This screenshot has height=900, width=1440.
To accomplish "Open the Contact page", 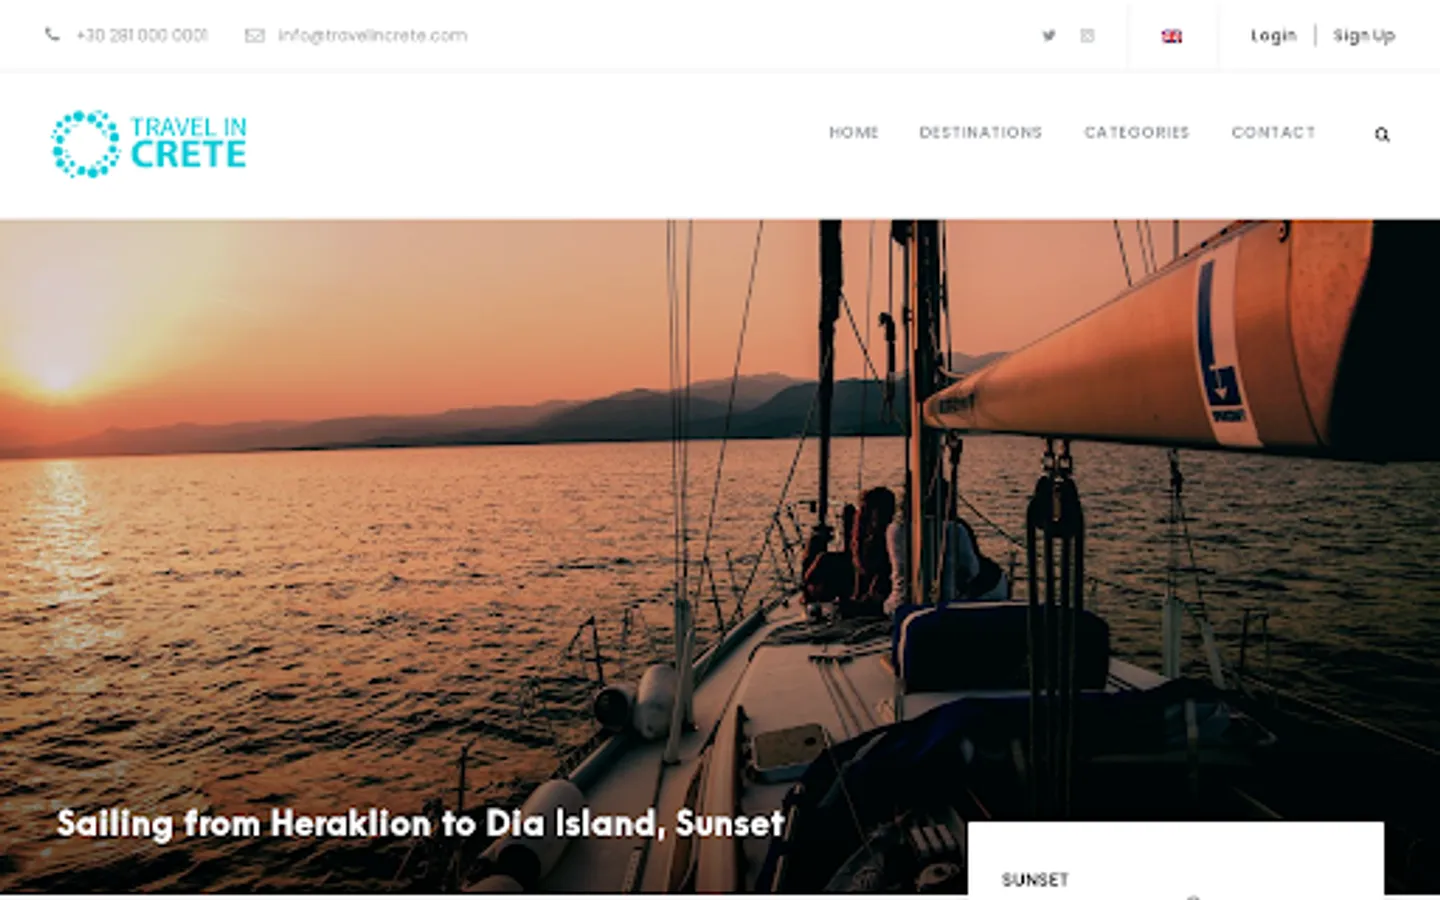I will [1273, 132].
